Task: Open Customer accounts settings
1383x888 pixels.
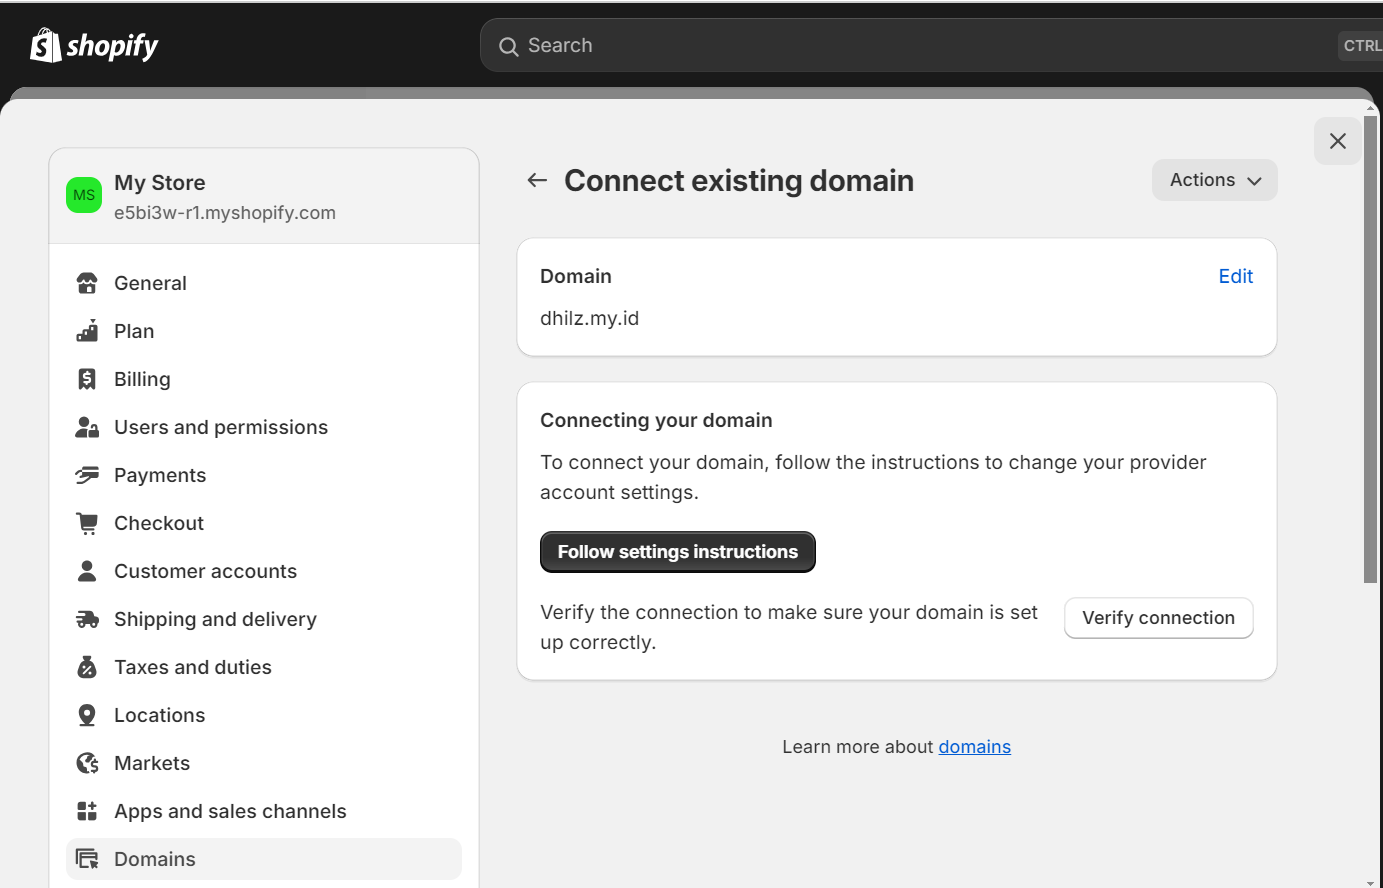Action: (264, 571)
